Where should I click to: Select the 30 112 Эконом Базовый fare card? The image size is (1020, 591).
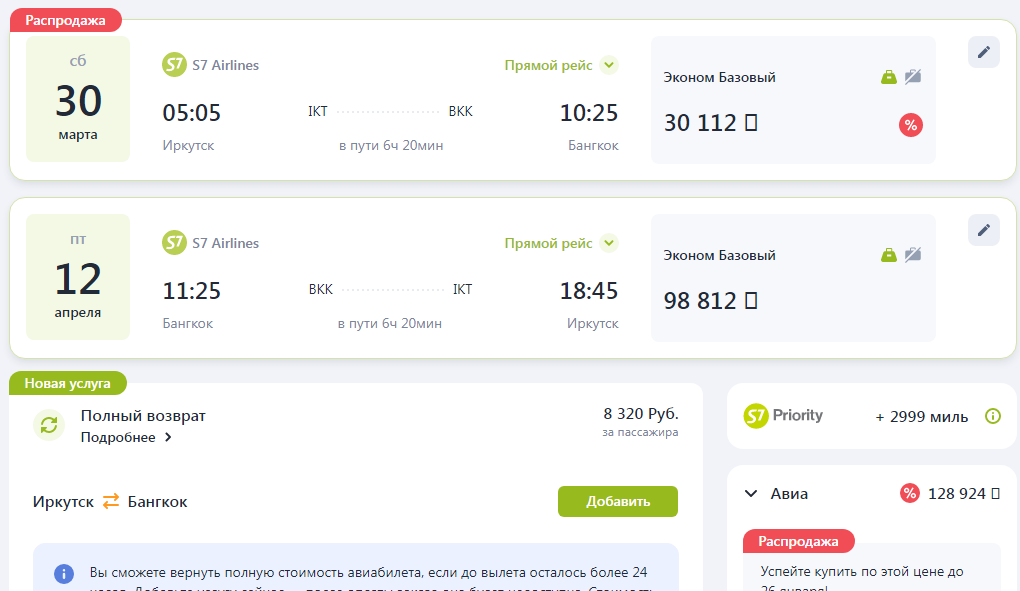tap(792, 100)
